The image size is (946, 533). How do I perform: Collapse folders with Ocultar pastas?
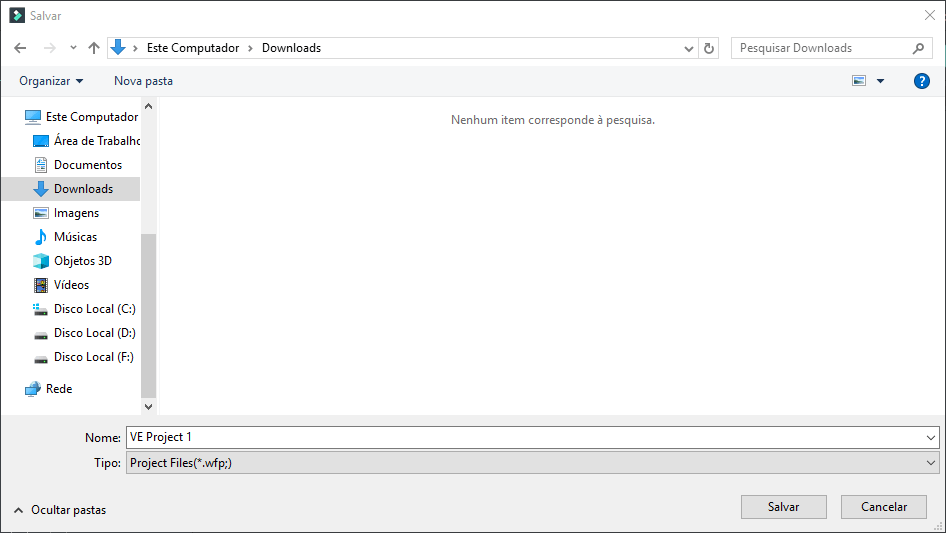point(60,510)
